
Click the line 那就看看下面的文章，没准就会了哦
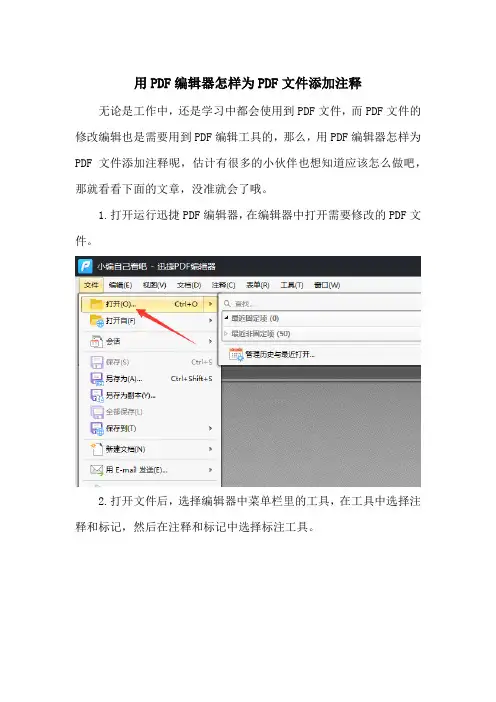(172, 189)
